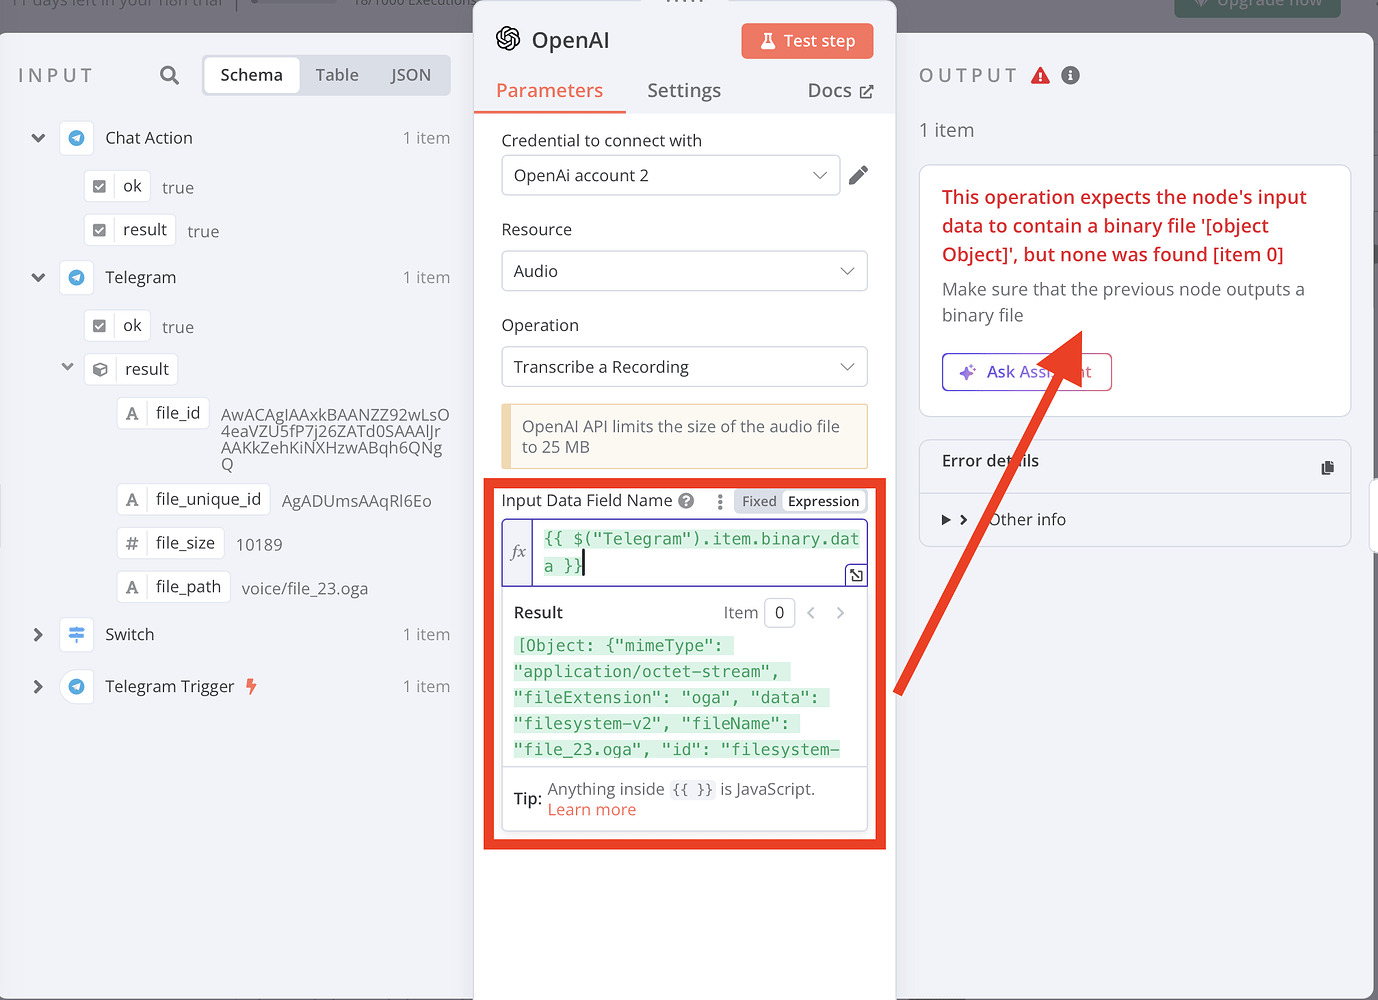Click the pencil icon to edit the credential
Screen dimensions: 1378x1000
(x=858, y=175)
